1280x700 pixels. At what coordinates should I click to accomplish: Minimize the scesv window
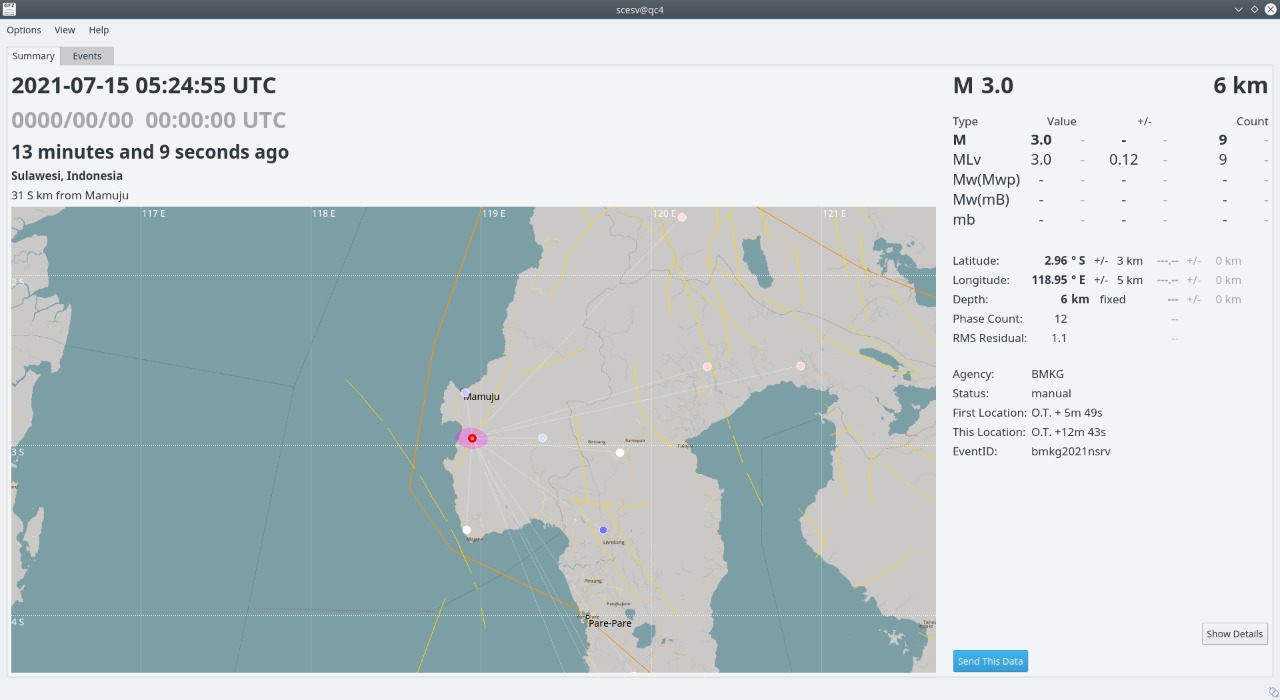1237,9
